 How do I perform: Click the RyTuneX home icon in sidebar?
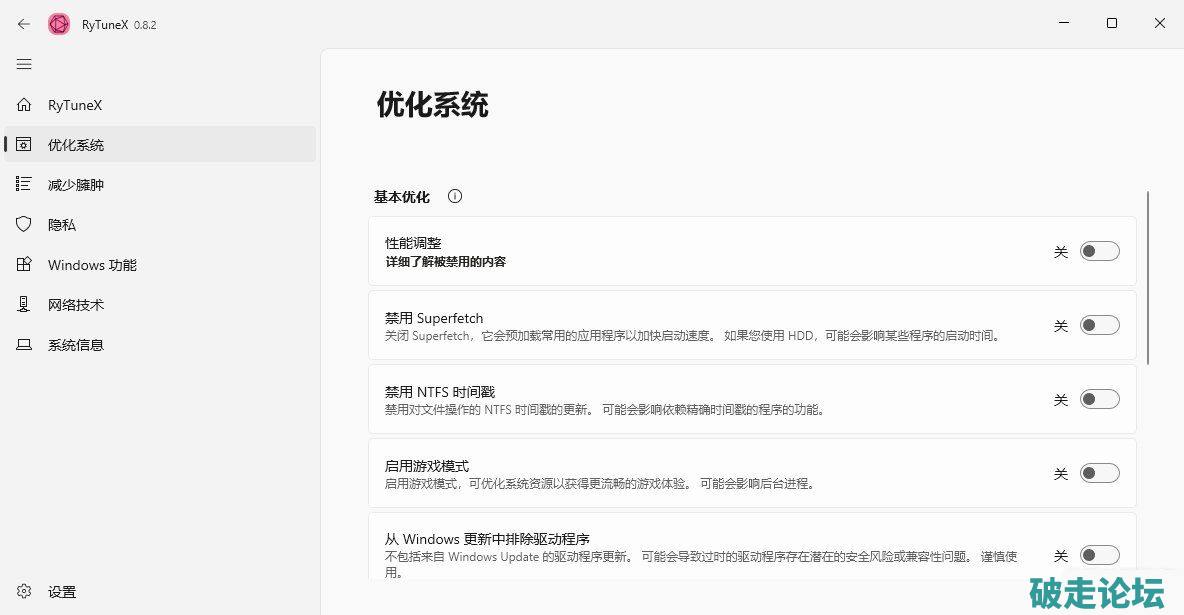24,105
